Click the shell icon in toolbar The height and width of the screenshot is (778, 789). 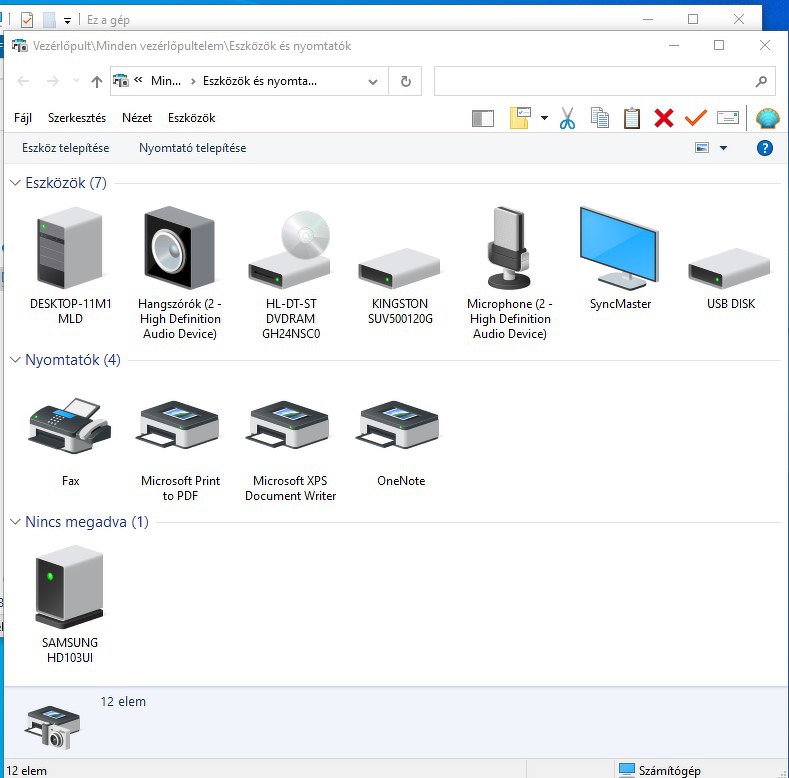767,118
